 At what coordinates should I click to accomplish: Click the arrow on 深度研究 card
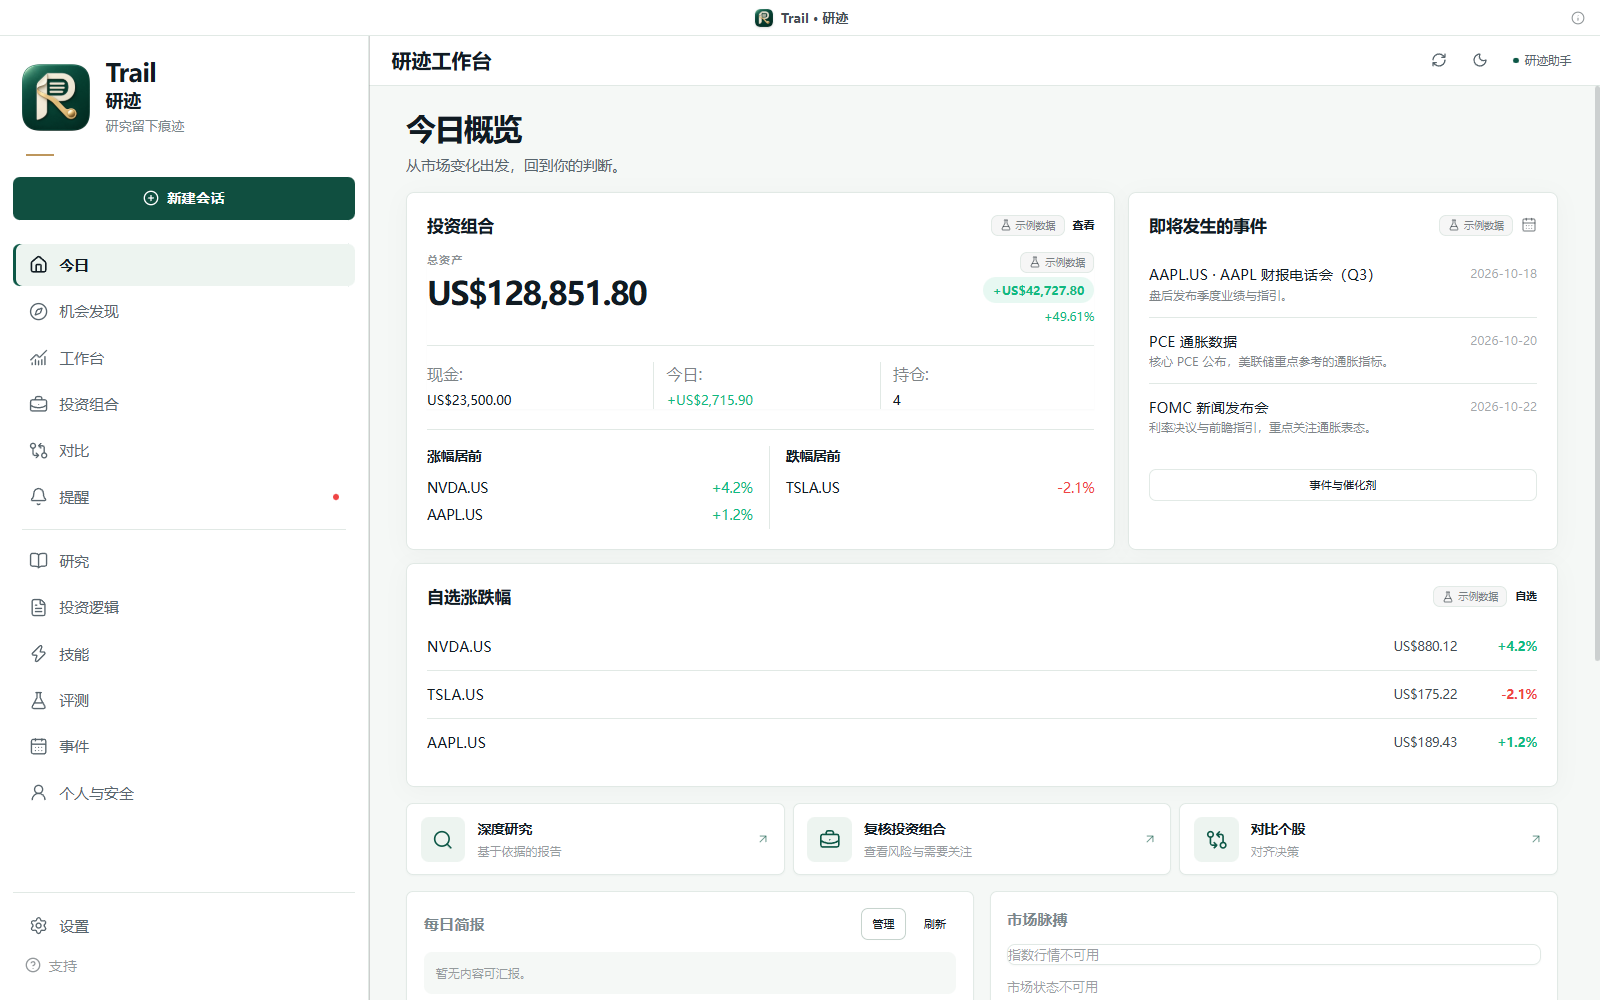pyautogui.click(x=763, y=839)
